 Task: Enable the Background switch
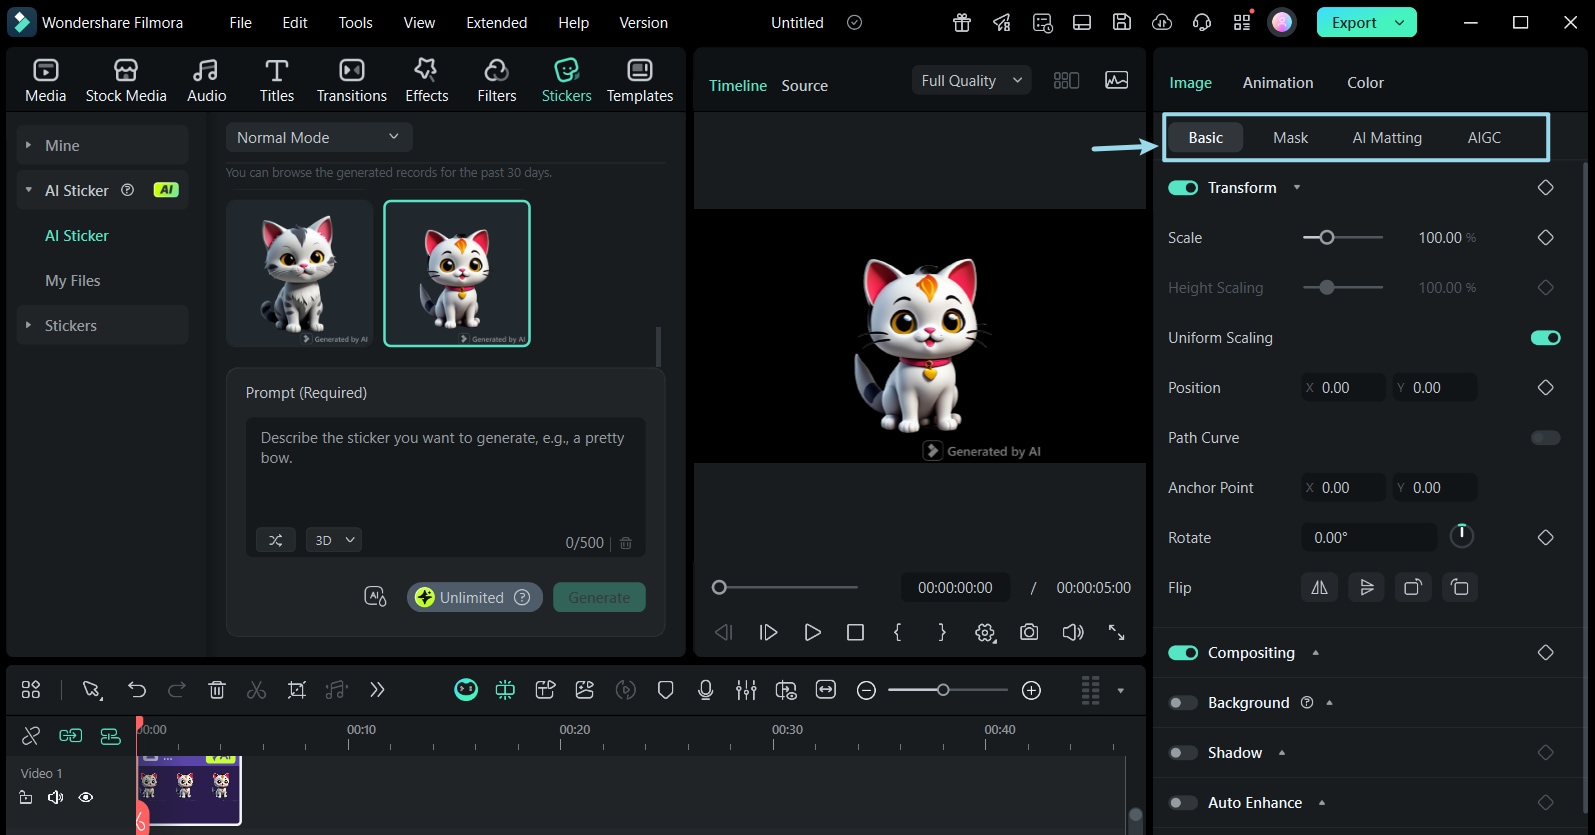pyautogui.click(x=1183, y=703)
